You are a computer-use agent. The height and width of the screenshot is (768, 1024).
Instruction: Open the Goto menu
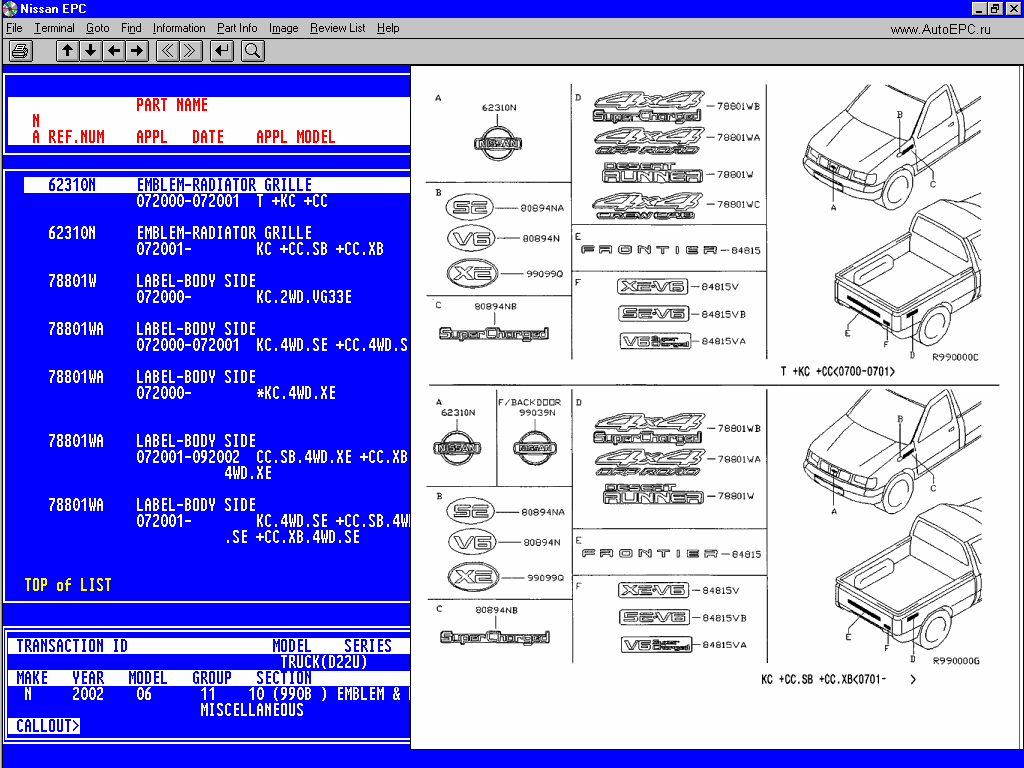pos(97,28)
